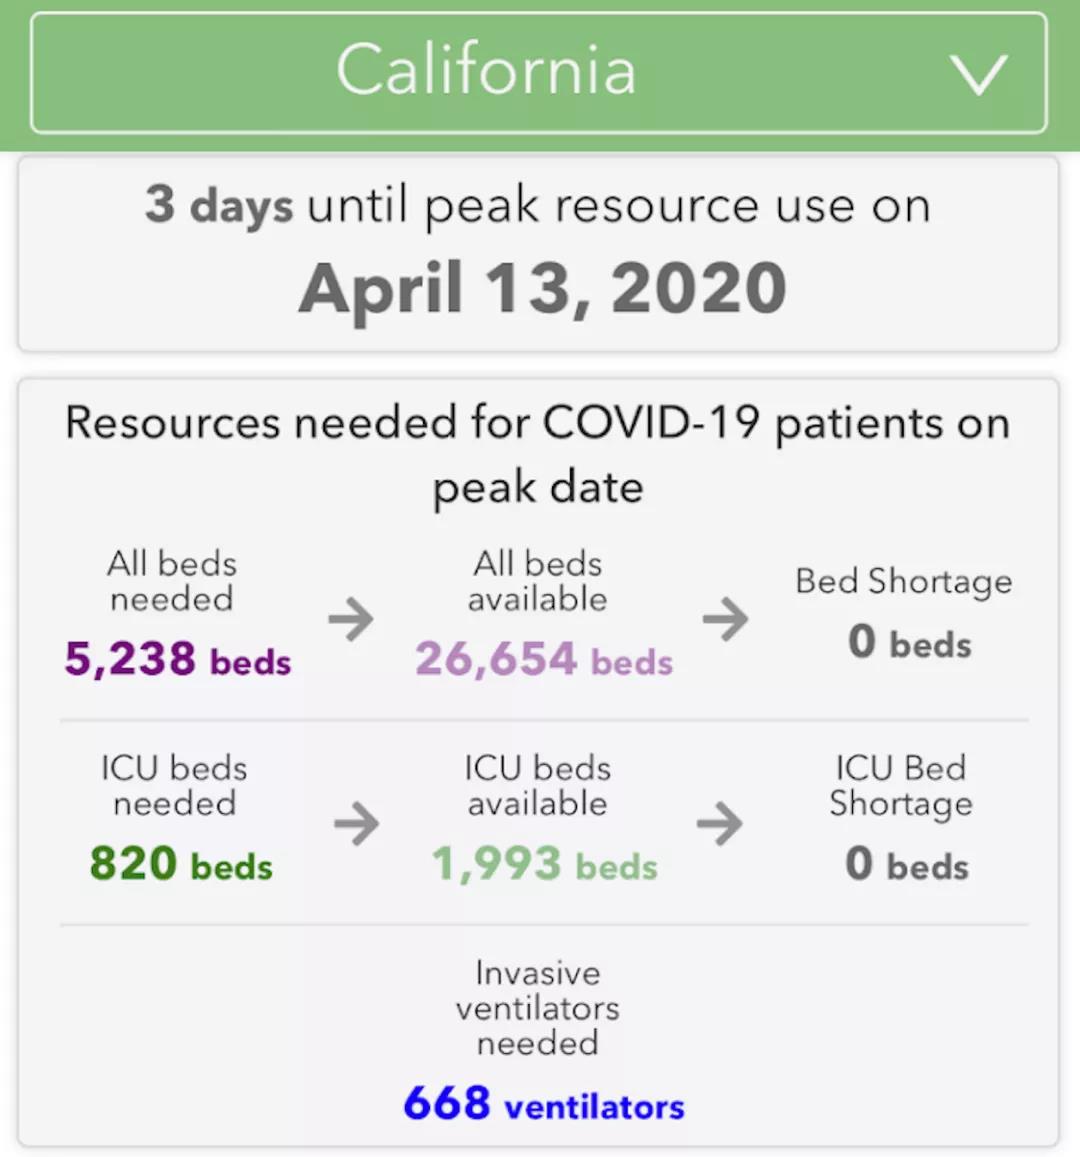Click the ICU Bed Shortage 0 beds value
The image size is (1080, 1157).
point(907,863)
